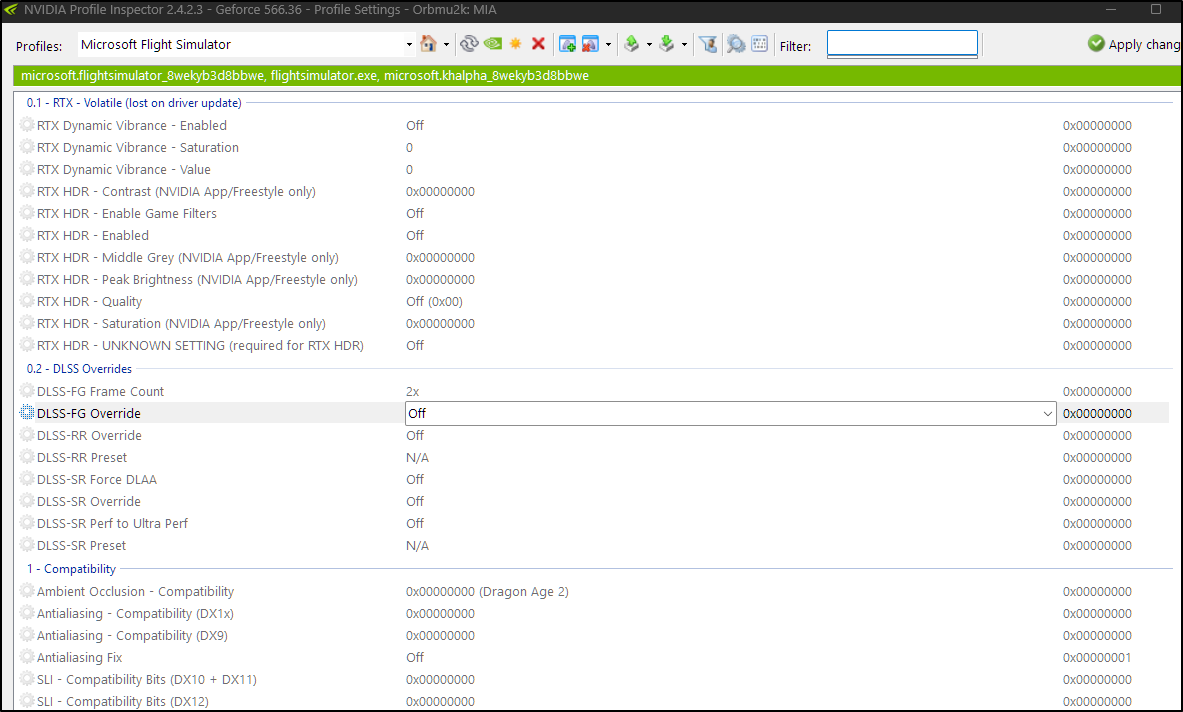
Task: Select 'Antialiasing - Compatibility (DX9)' row
Action: [592, 635]
